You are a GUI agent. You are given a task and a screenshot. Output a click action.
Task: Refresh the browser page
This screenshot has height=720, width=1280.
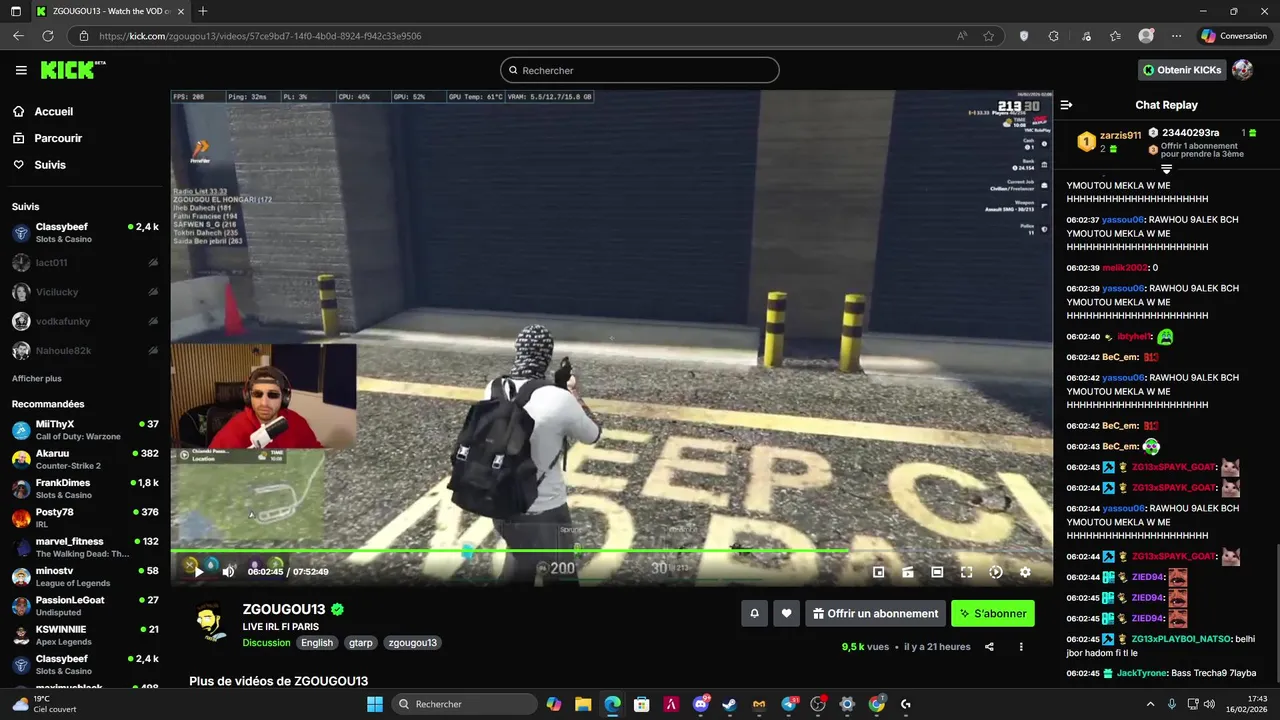(x=47, y=36)
